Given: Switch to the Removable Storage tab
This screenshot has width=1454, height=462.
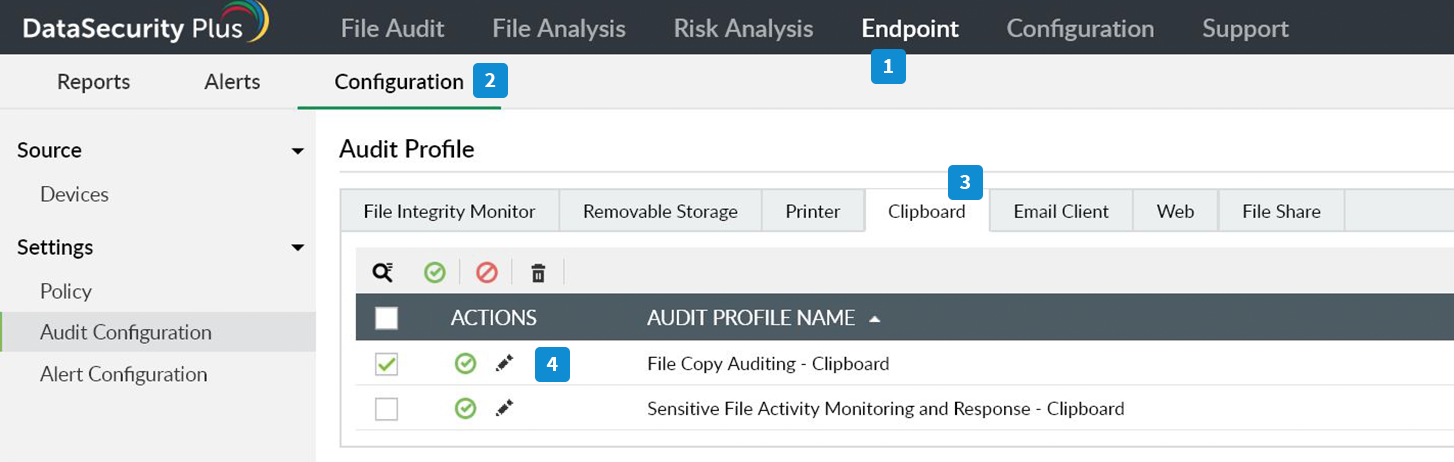Looking at the screenshot, I should click(660, 211).
